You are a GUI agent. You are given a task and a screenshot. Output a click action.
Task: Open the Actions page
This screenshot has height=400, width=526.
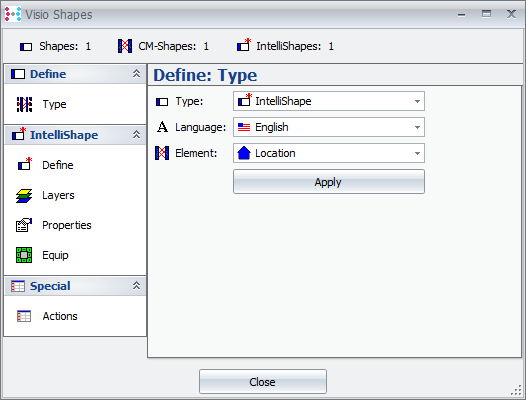coord(60,316)
